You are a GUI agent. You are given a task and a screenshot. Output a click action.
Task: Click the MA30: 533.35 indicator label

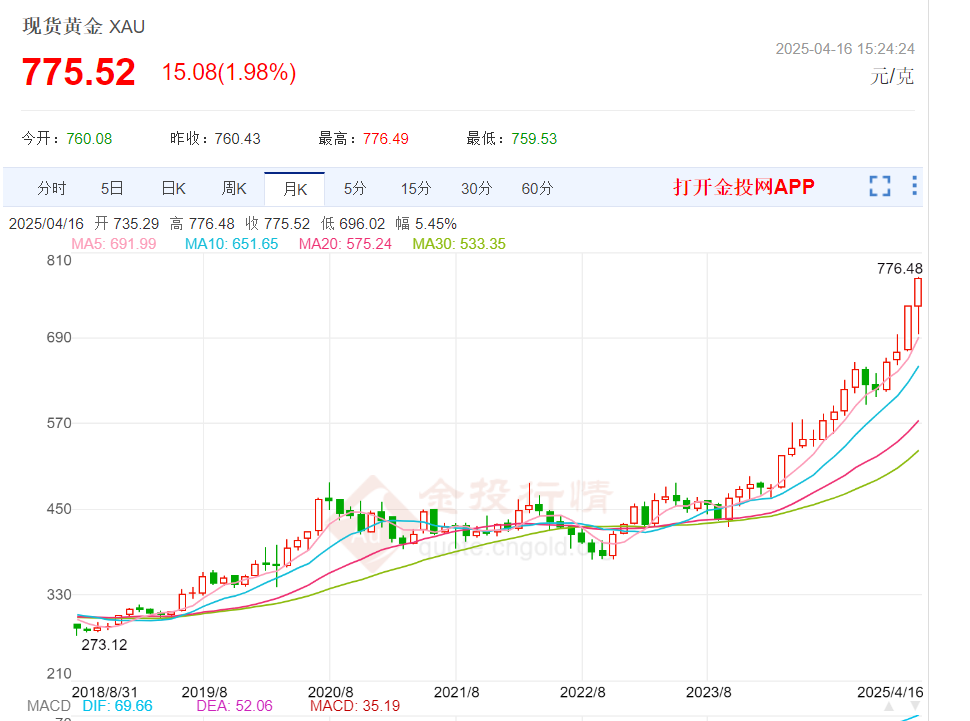[459, 244]
